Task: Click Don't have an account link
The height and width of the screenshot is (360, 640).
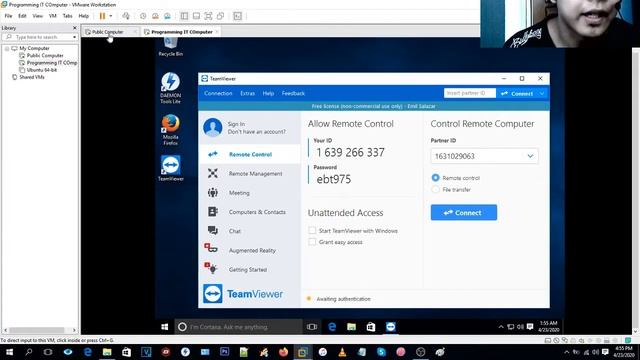Action: pyautogui.click(x=257, y=132)
